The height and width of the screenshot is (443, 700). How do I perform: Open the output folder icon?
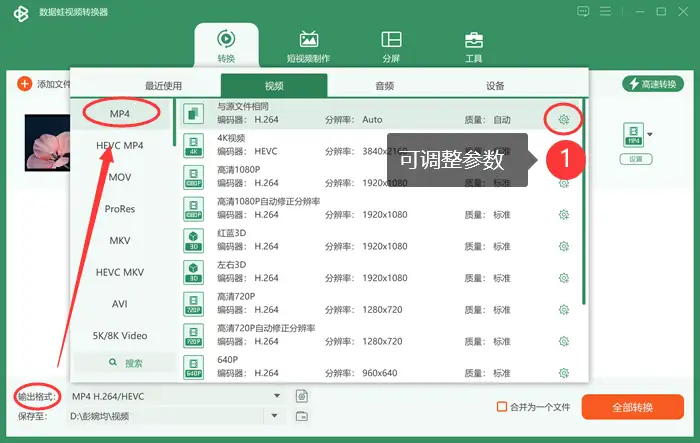tap(302, 416)
